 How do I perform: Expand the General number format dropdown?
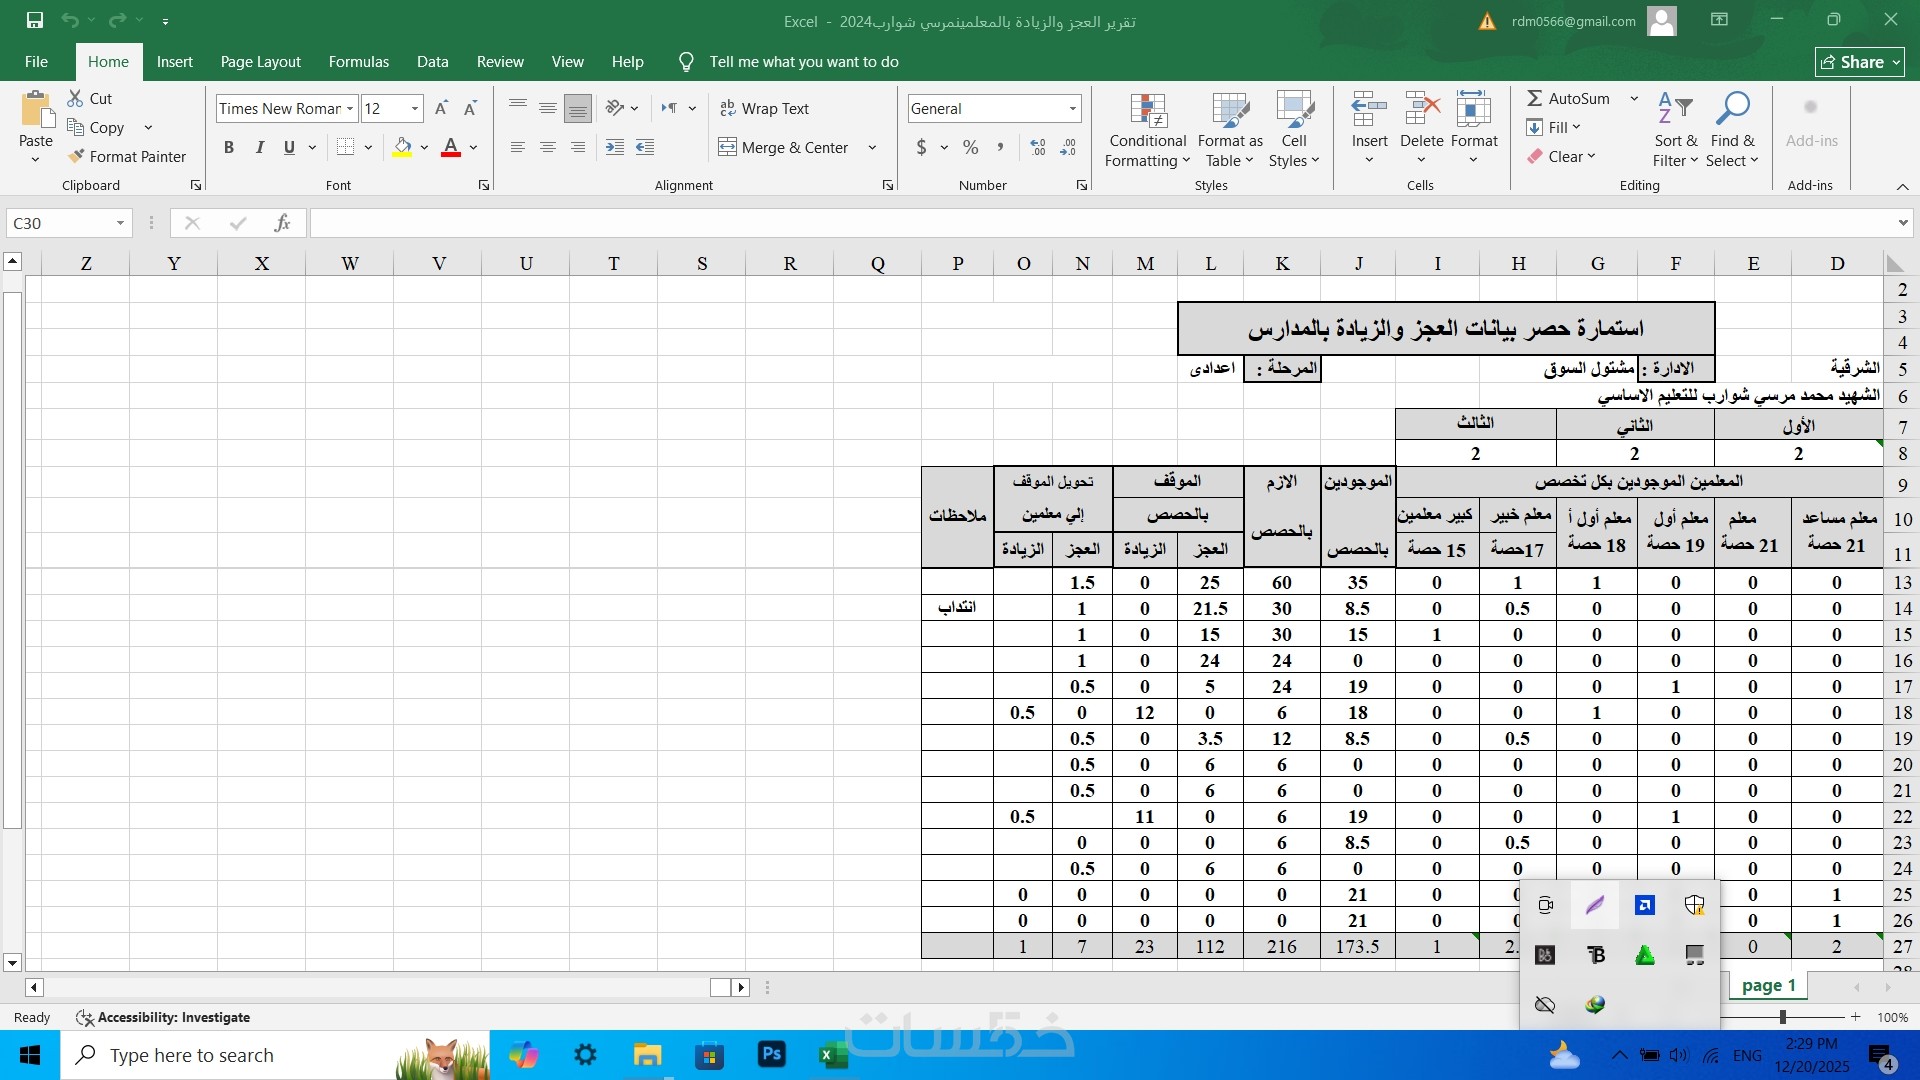[x=1072, y=108]
